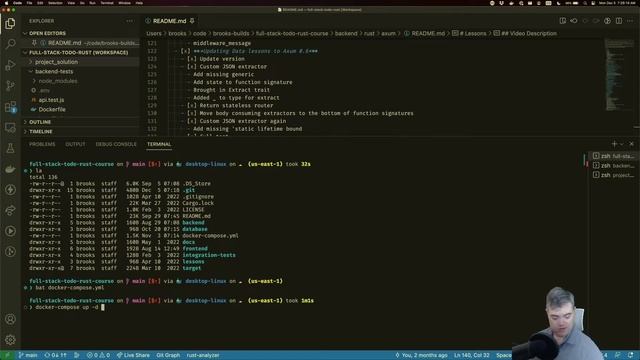Click the open preview to side icon

(x=562, y=21)
